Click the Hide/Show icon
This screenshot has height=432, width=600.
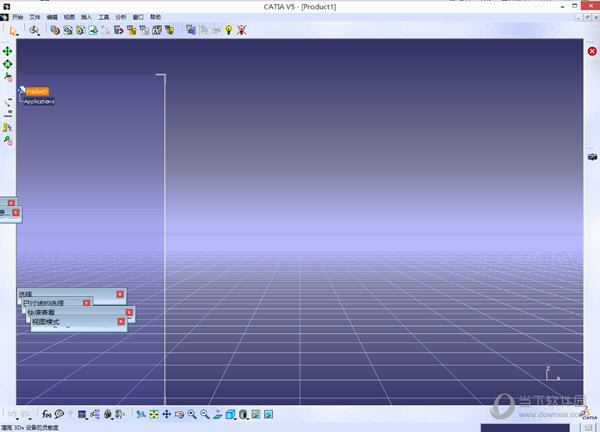[256, 414]
